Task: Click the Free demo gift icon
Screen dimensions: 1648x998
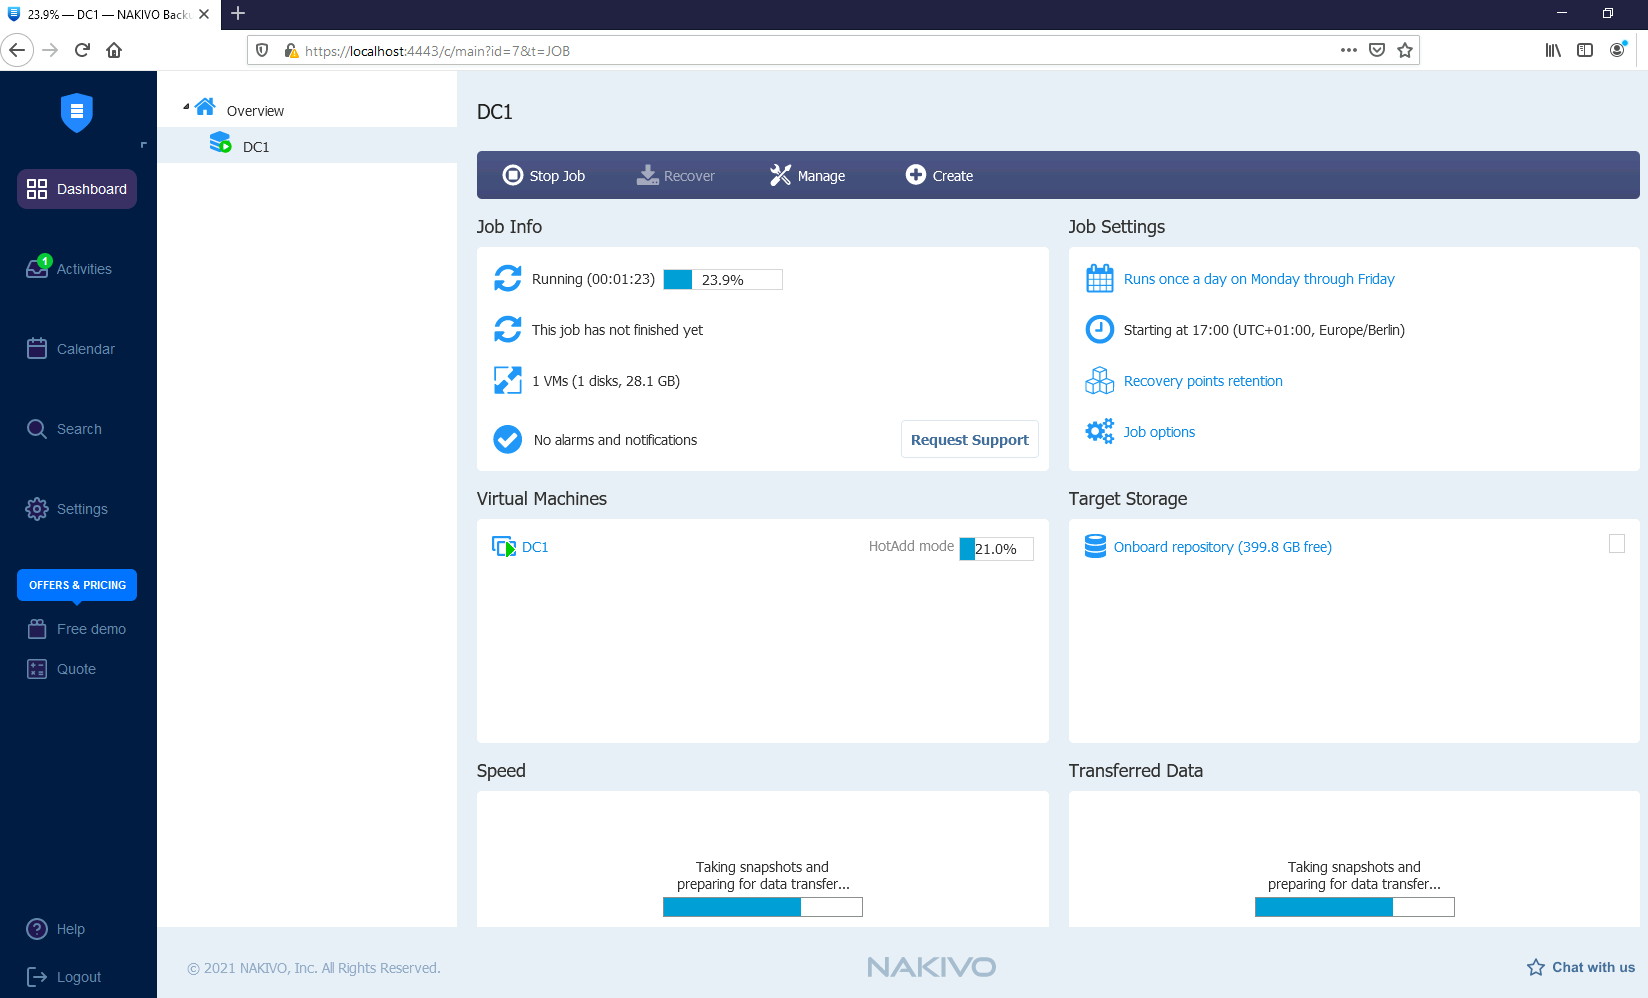Action: tap(37, 629)
